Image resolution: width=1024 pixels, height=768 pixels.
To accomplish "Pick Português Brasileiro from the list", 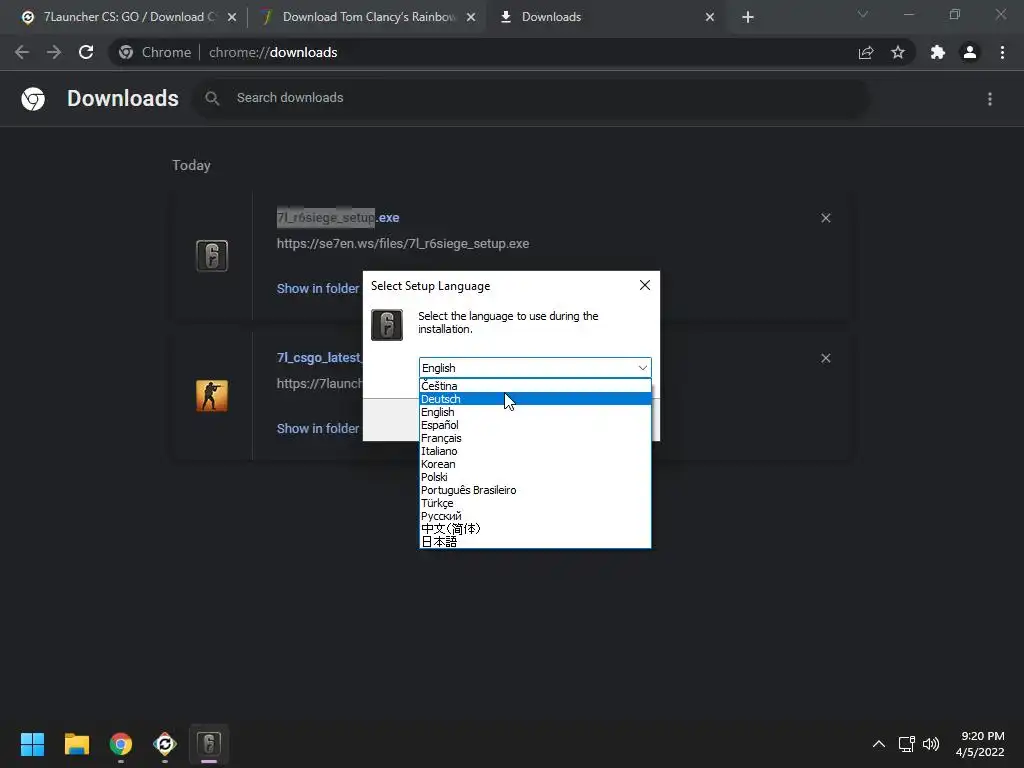I will coord(535,490).
